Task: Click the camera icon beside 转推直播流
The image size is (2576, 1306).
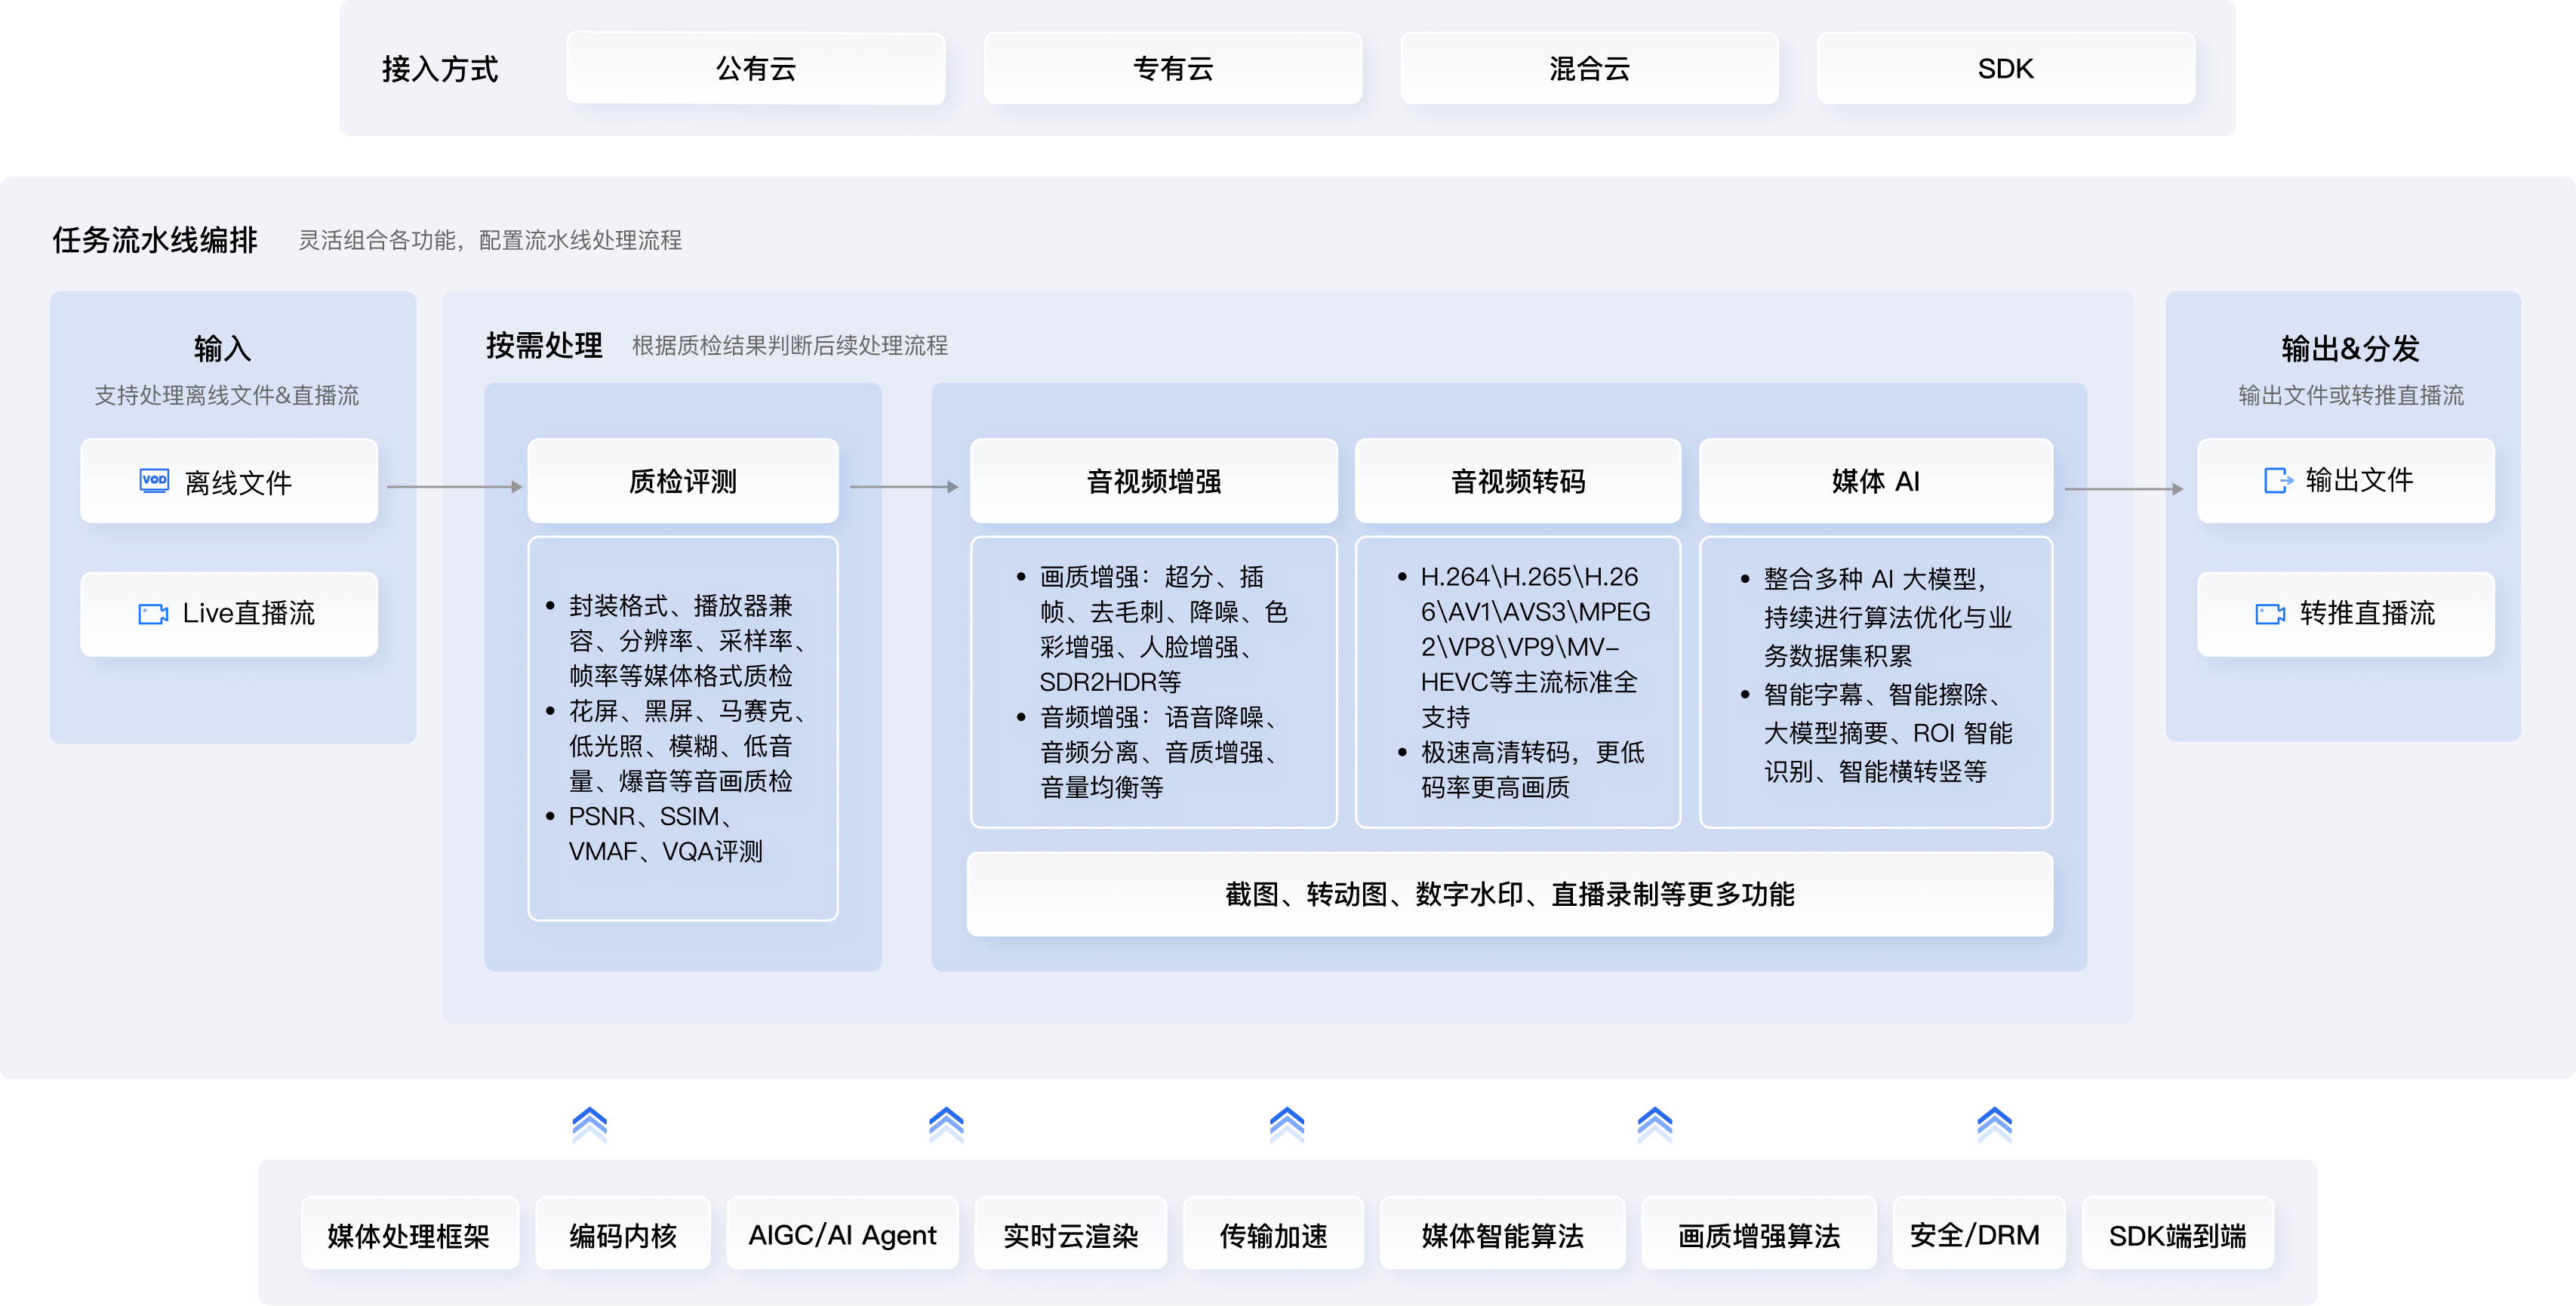Action: click(x=2270, y=613)
